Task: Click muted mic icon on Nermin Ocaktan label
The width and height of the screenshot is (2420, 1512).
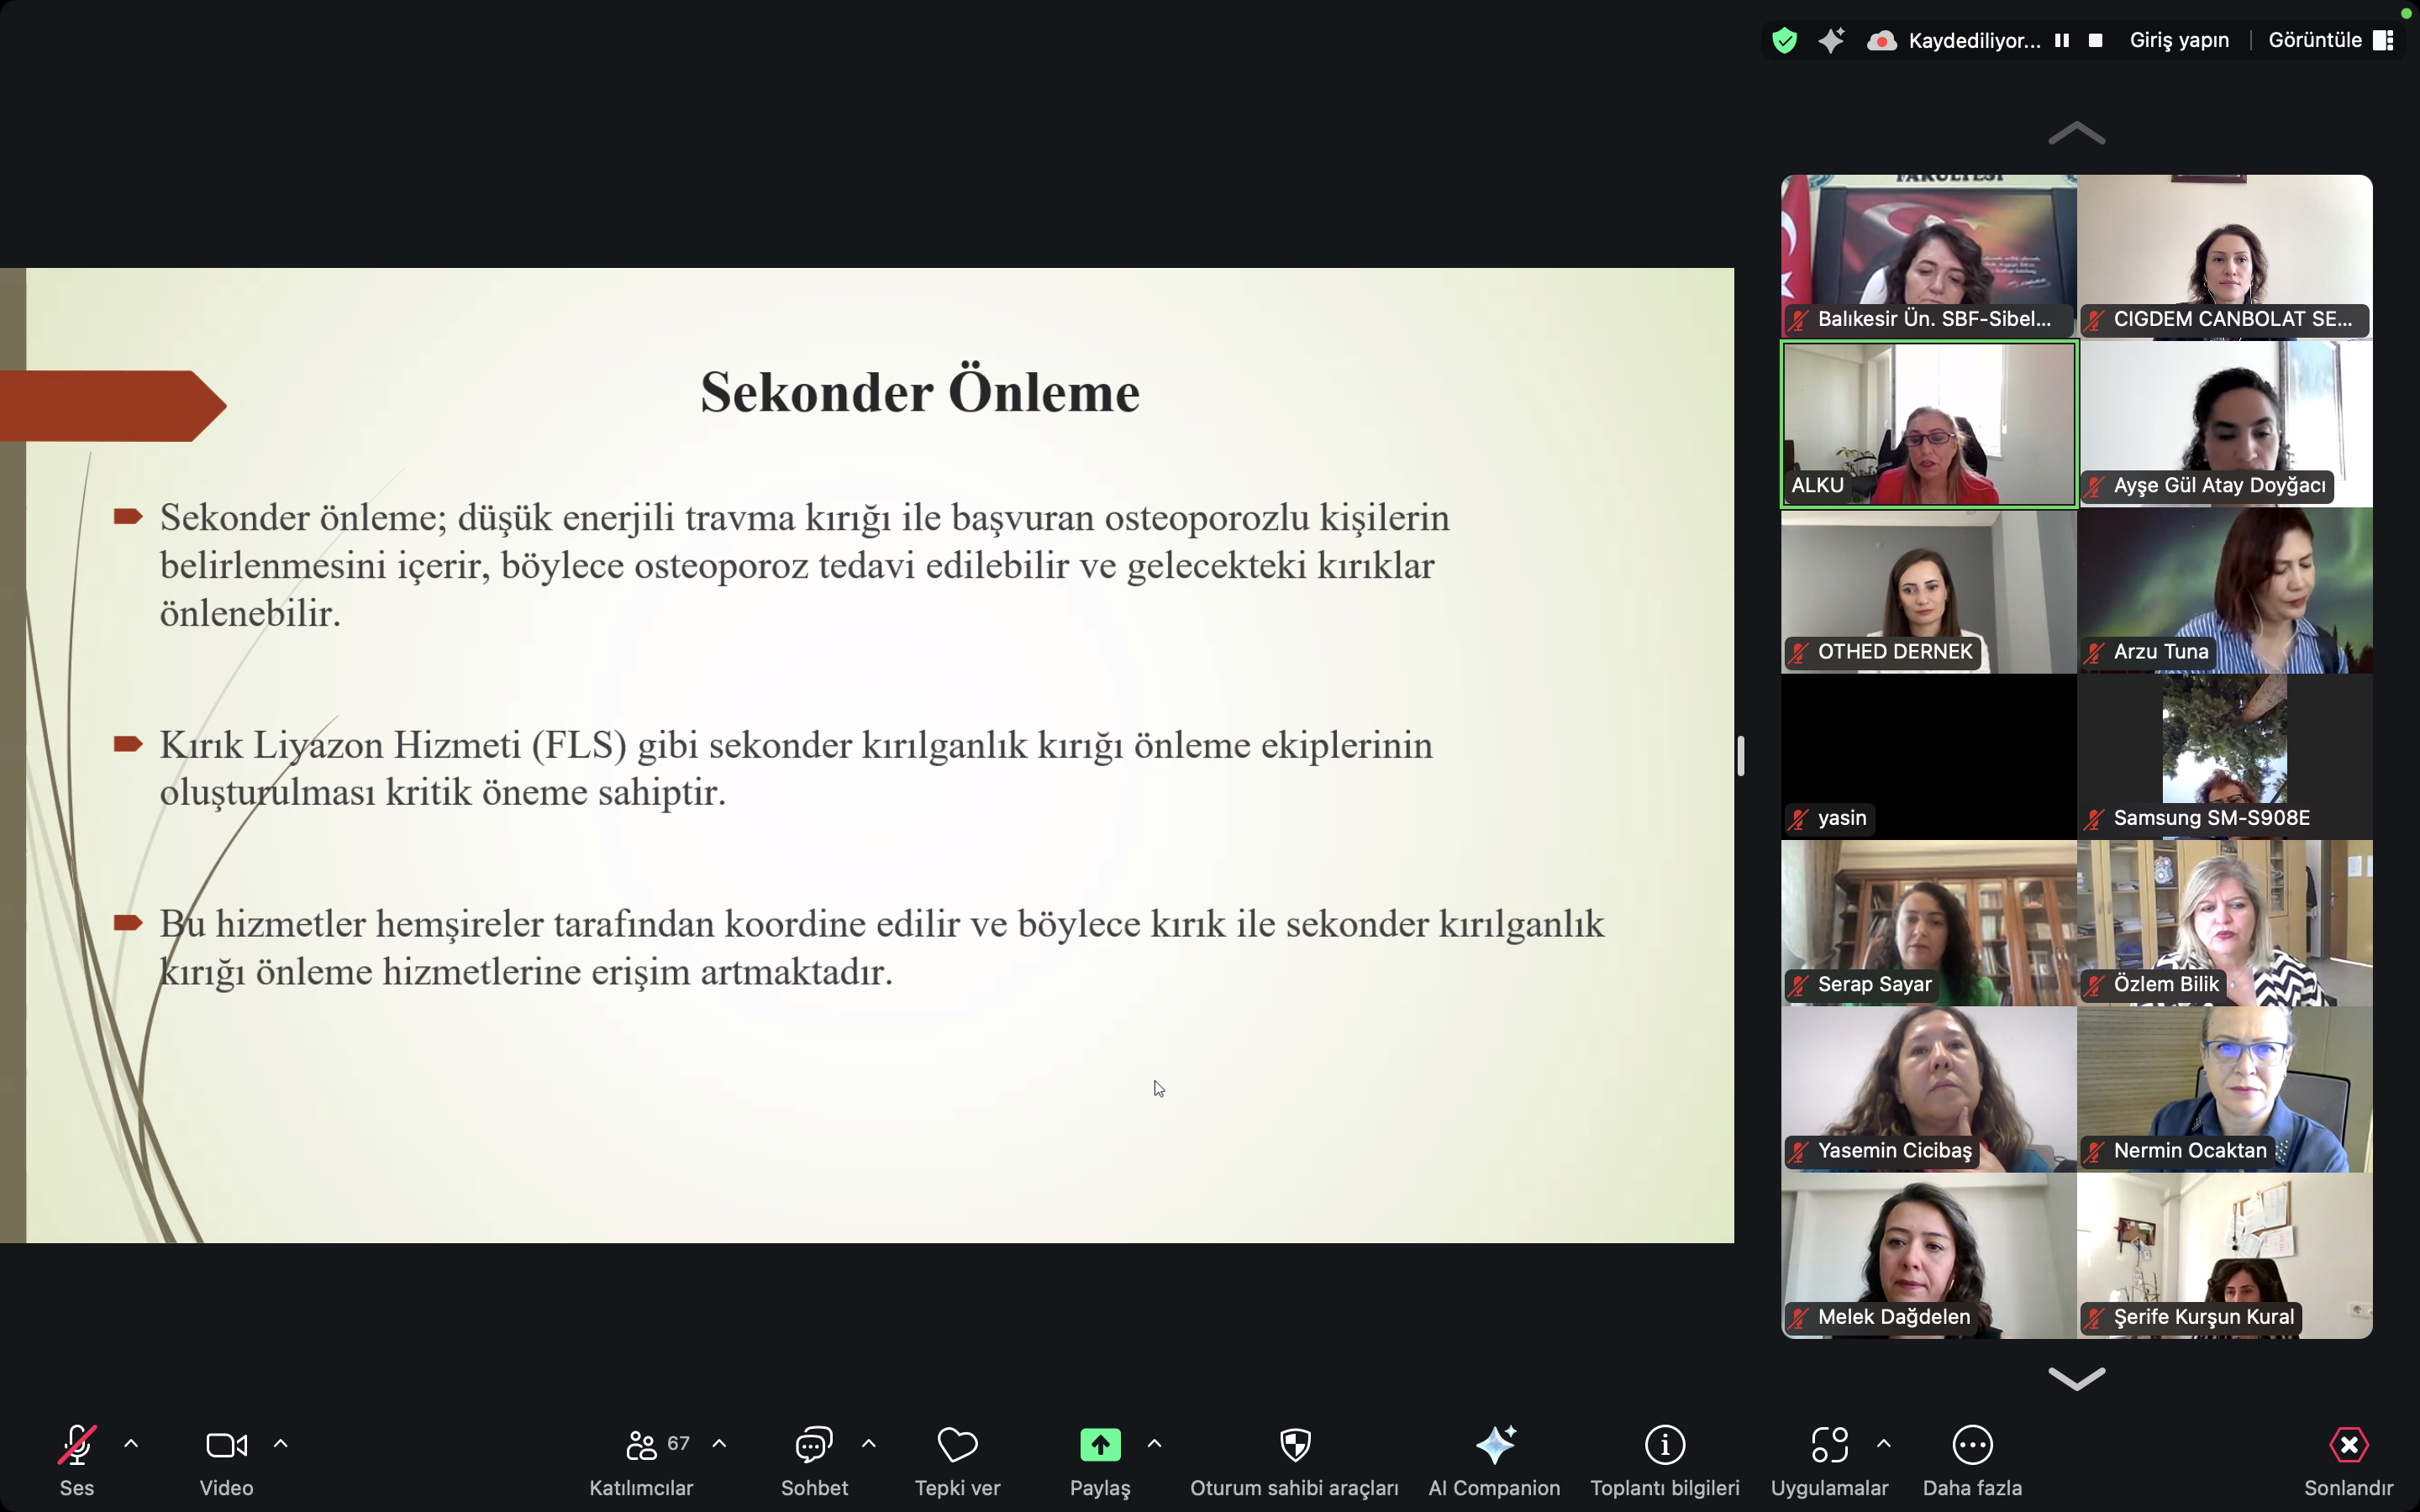Action: coord(2095,1152)
